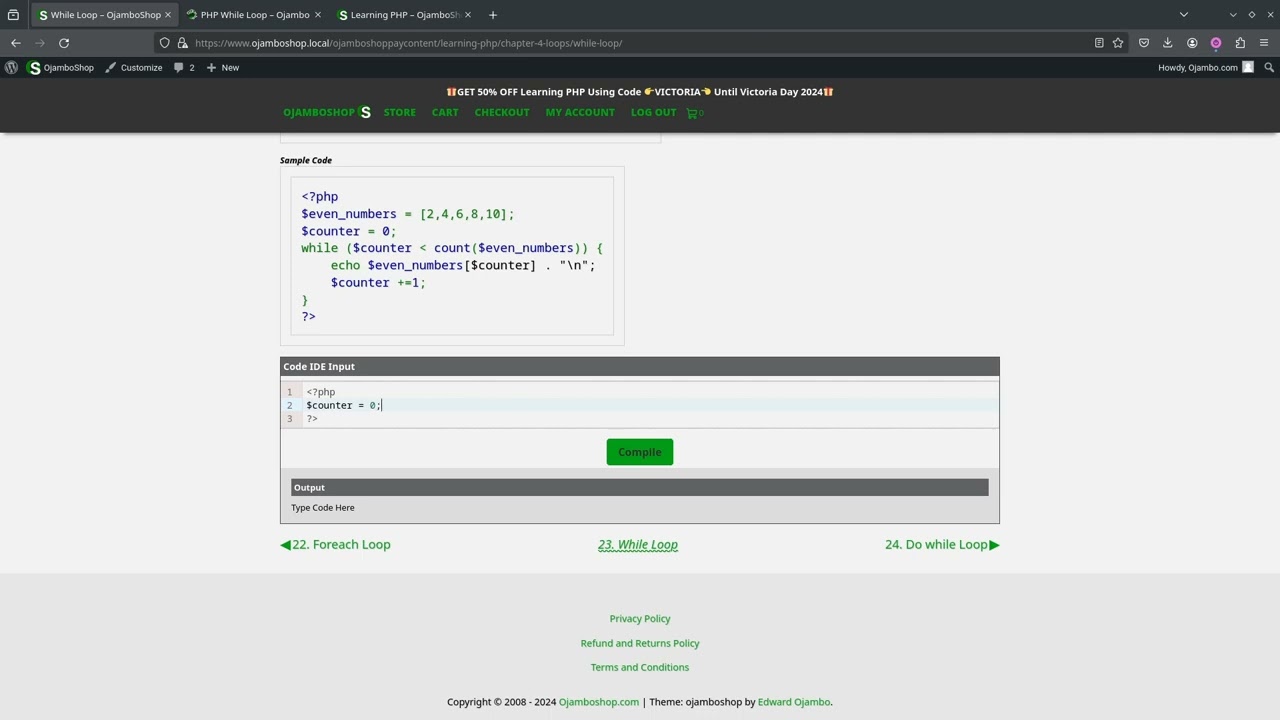
Task: Go to the STORE page
Action: (399, 112)
